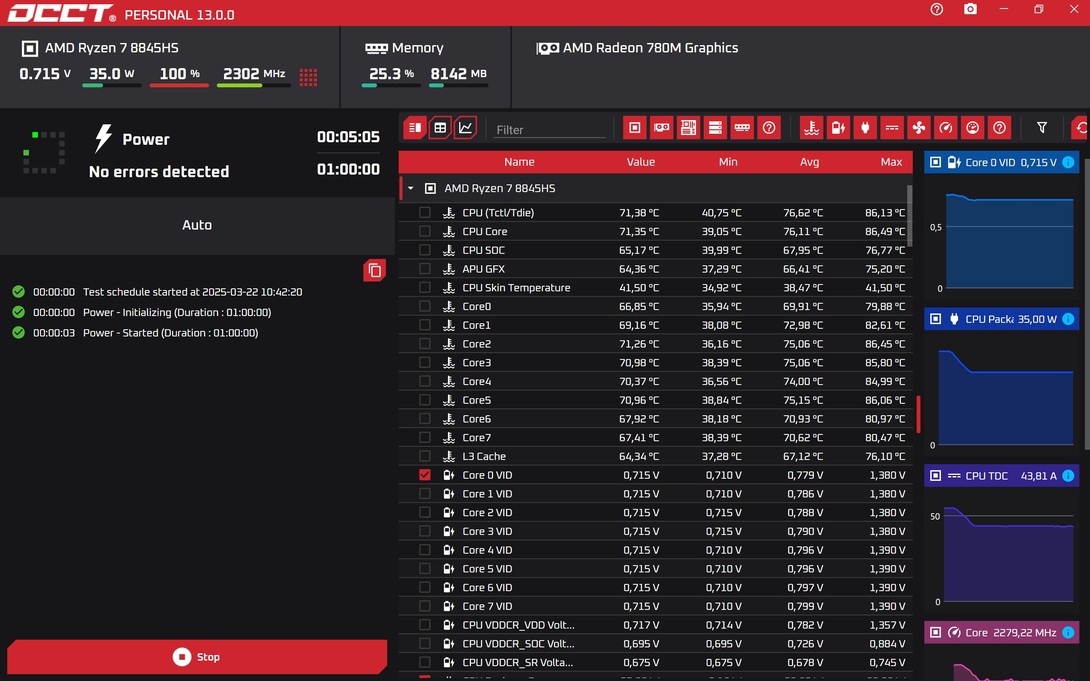Collapse the AMD Ryzen 7 8845HS group

(x=411, y=188)
